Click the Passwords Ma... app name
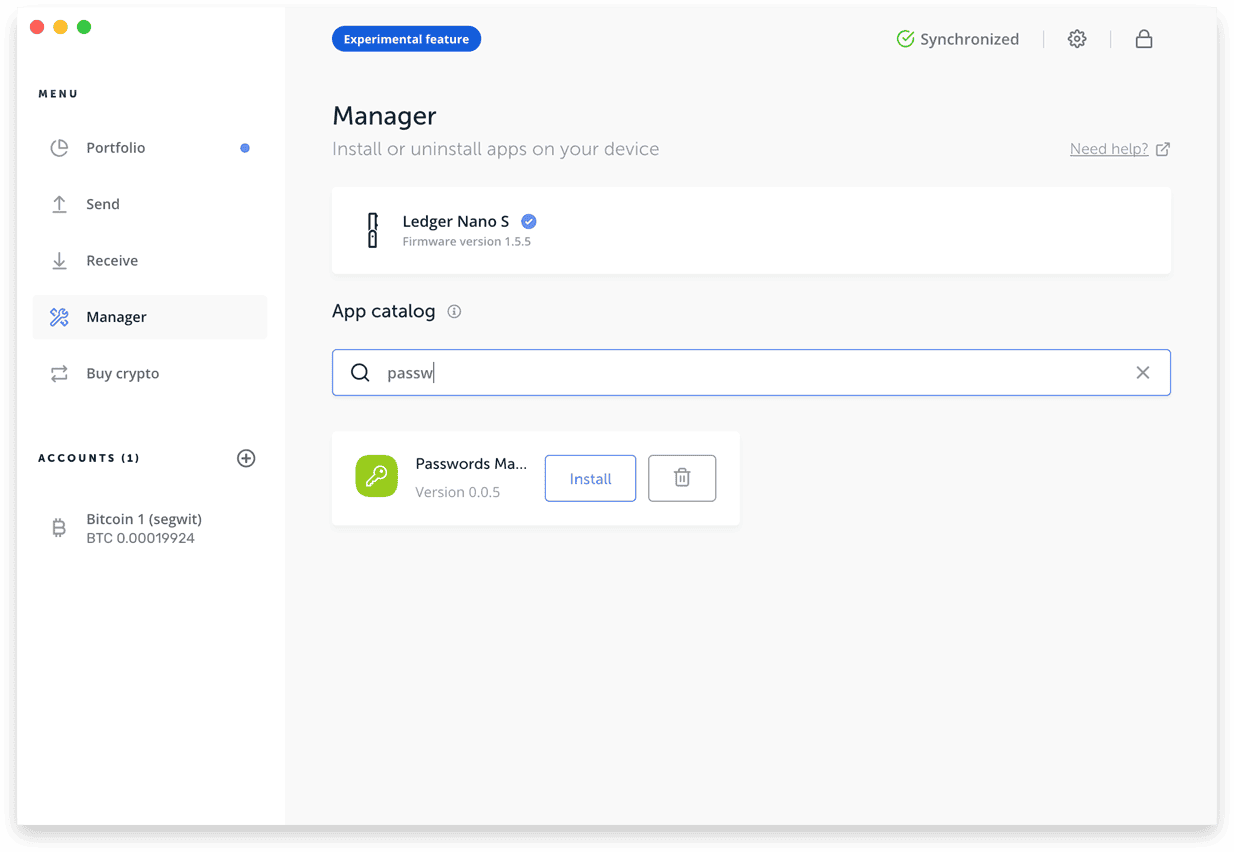Viewport: 1234px width, 852px height. pos(471,464)
